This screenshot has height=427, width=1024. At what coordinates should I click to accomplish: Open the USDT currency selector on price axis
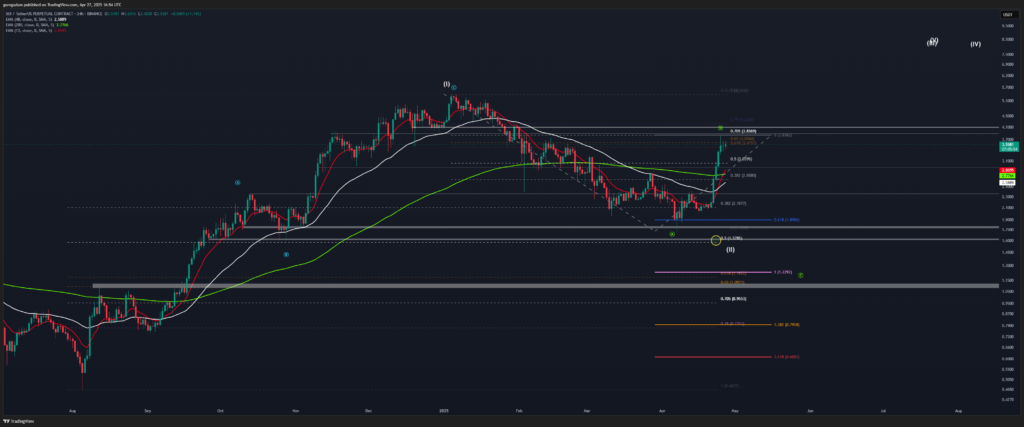1005,12
